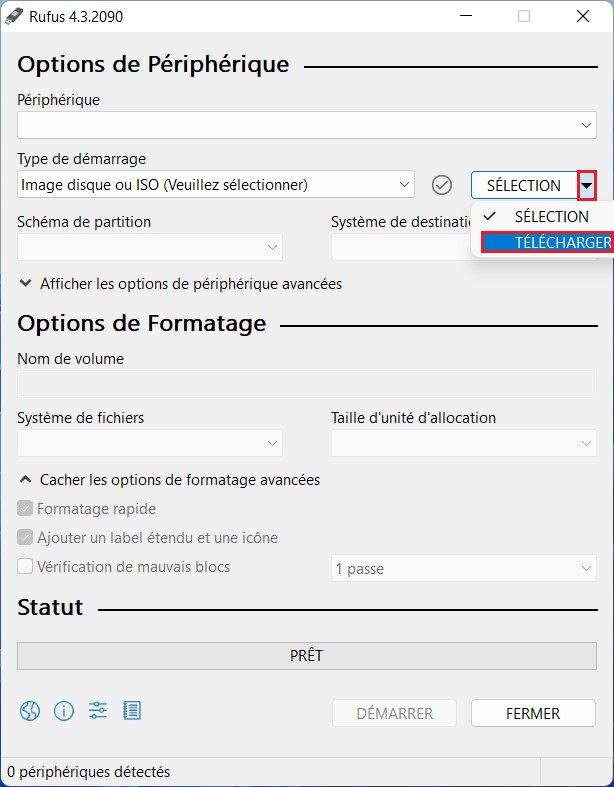Image resolution: width=614 pixels, height=787 pixels.
Task: Open Type de démarrage dropdown
Action: point(216,185)
